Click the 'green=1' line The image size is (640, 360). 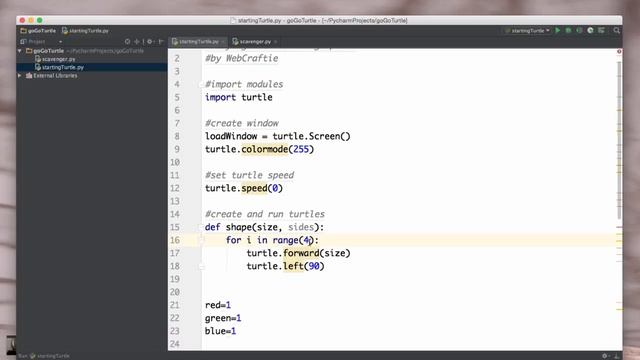[223, 318]
